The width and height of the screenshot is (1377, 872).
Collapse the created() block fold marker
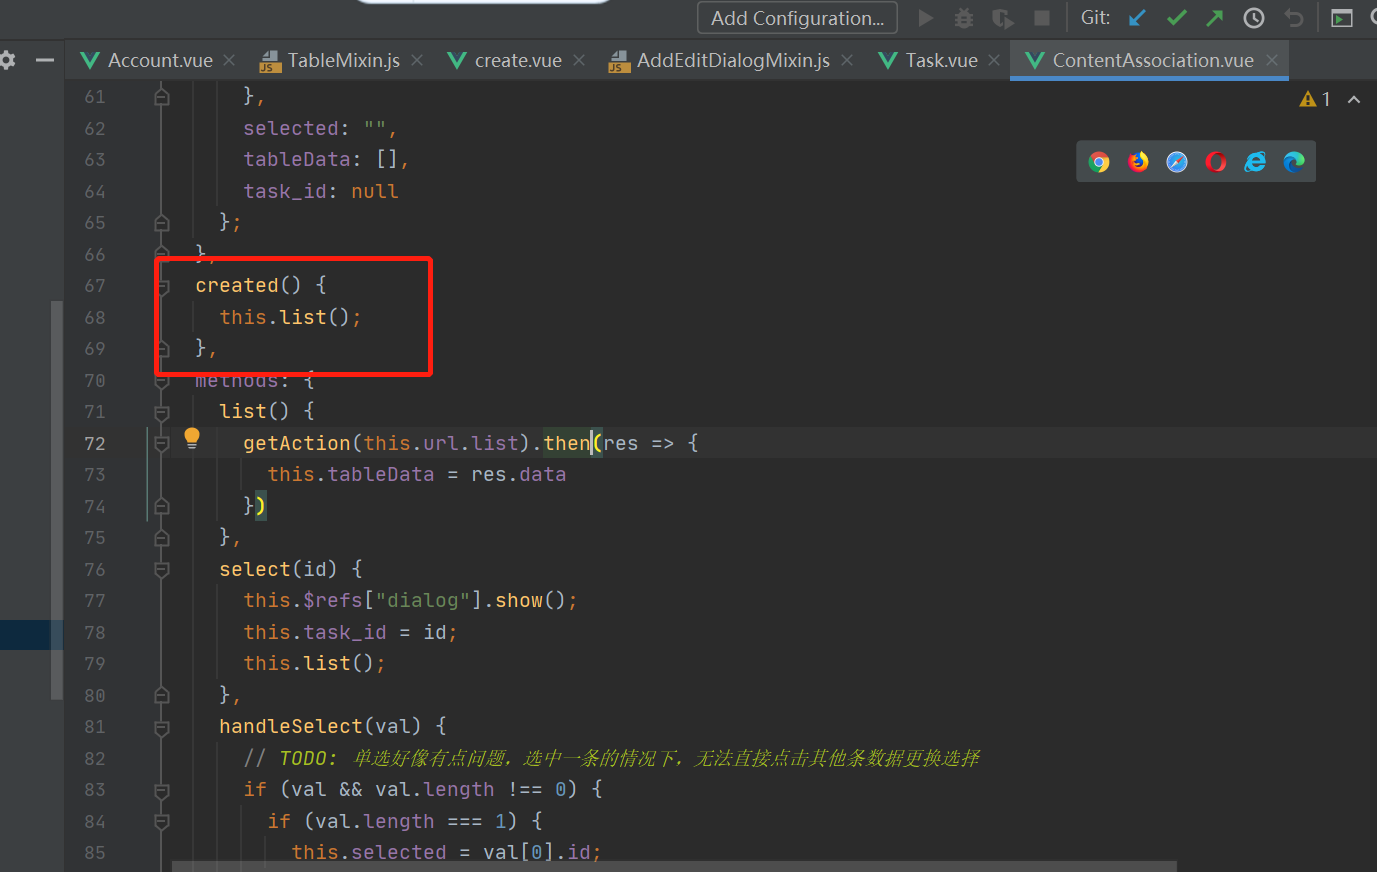pyautogui.click(x=162, y=286)
